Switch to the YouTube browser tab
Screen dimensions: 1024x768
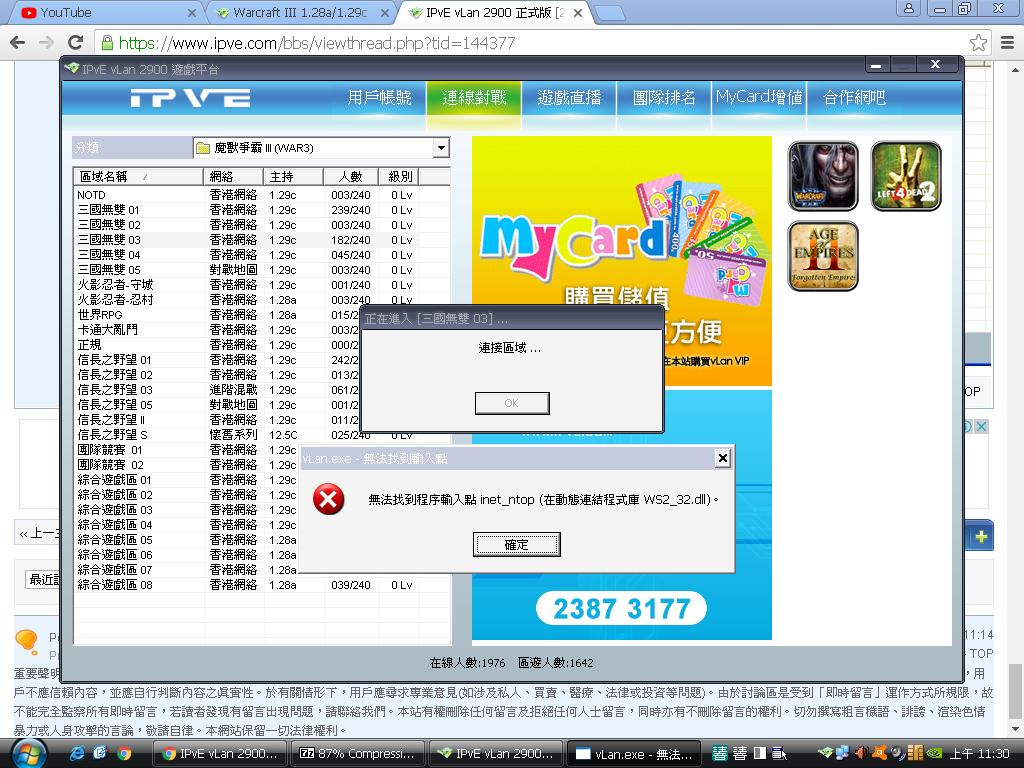(100, 13)
